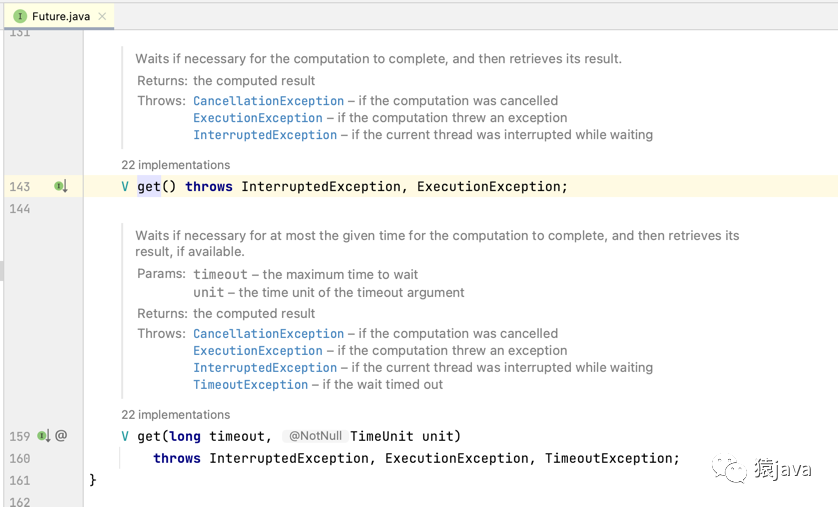The width and height of the screenshot is (838, 507).
Task: Show the 22 implementations hint above get()
Action: pyautogui.click(x=175, y=165)
